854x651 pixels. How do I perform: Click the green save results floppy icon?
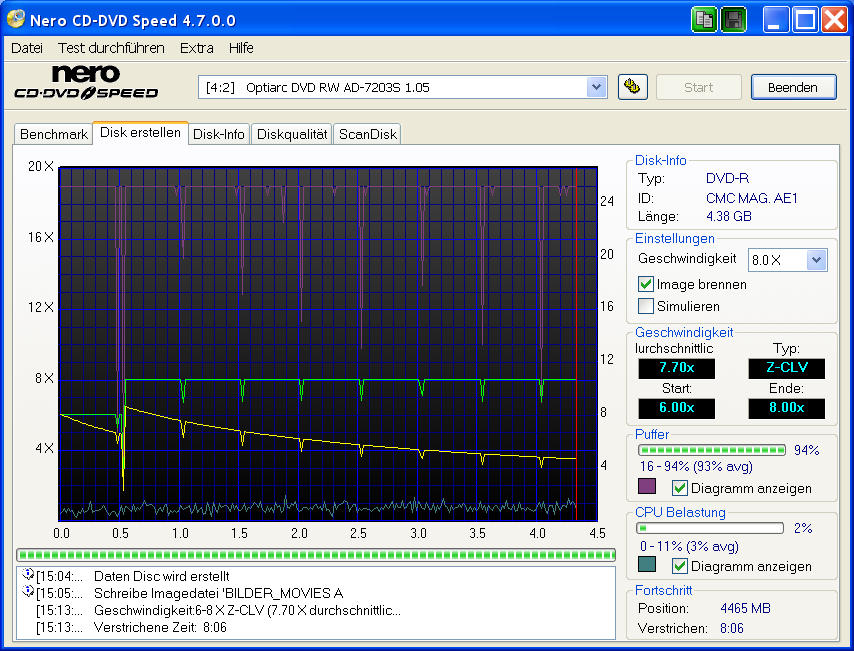coord(733,19)
